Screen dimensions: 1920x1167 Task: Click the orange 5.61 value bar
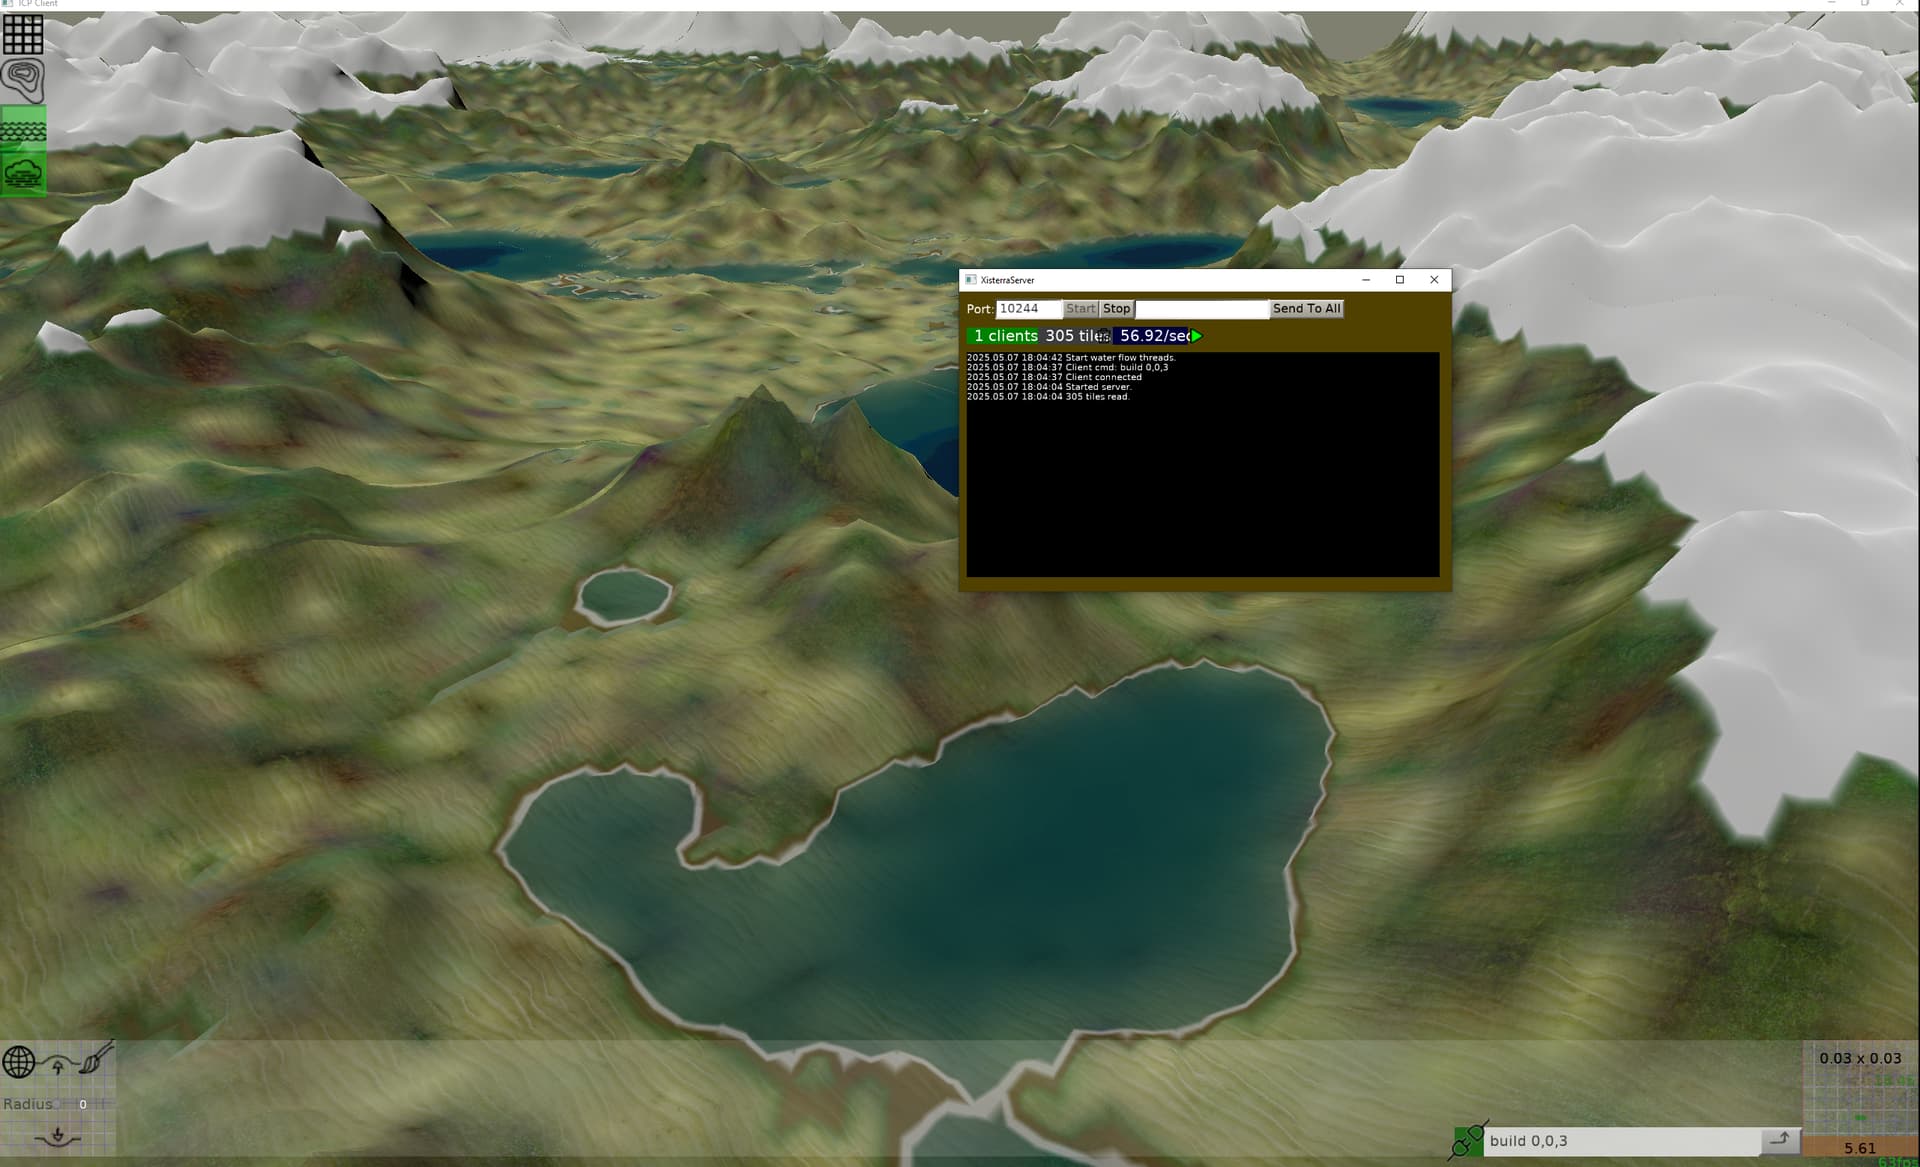[x=1860, y=1148]
